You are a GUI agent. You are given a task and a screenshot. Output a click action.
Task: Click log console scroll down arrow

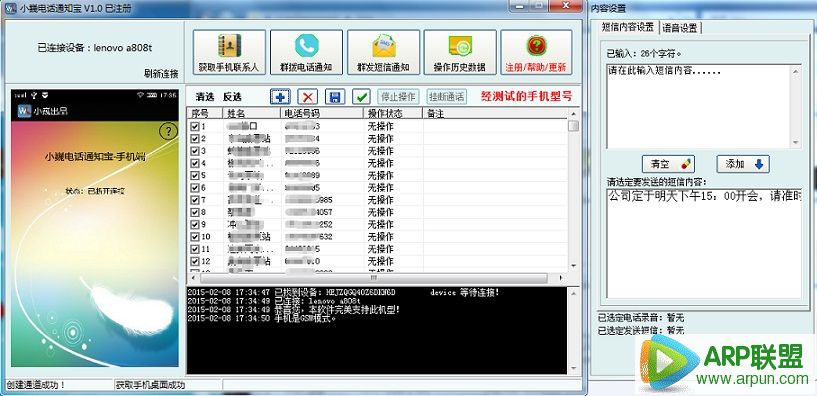coord(574,369)
